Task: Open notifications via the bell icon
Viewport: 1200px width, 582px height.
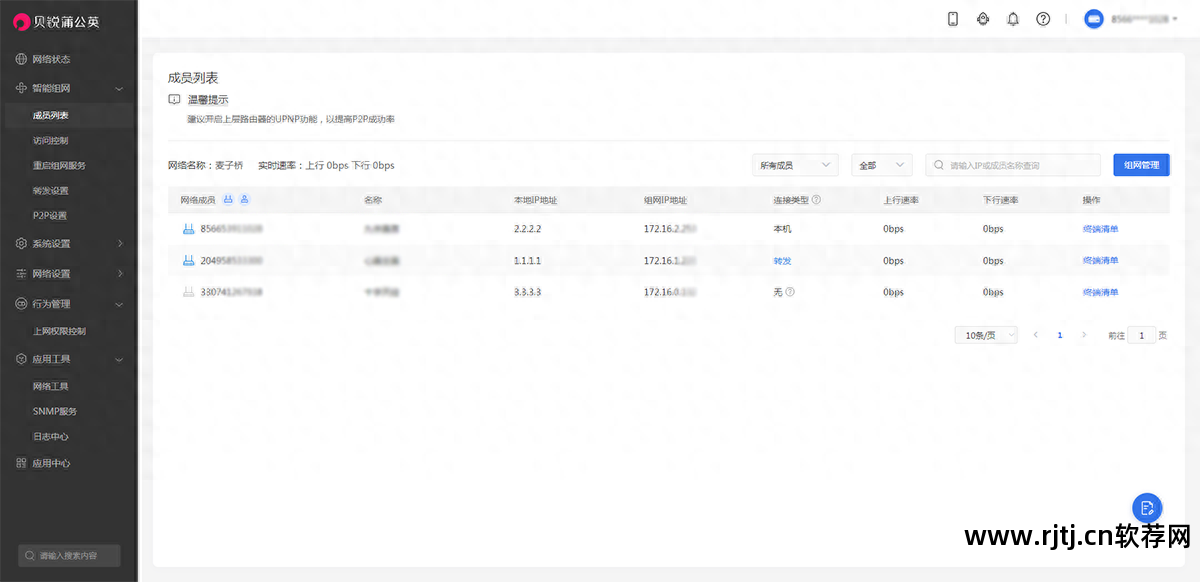Action: tap(1013, 19)
